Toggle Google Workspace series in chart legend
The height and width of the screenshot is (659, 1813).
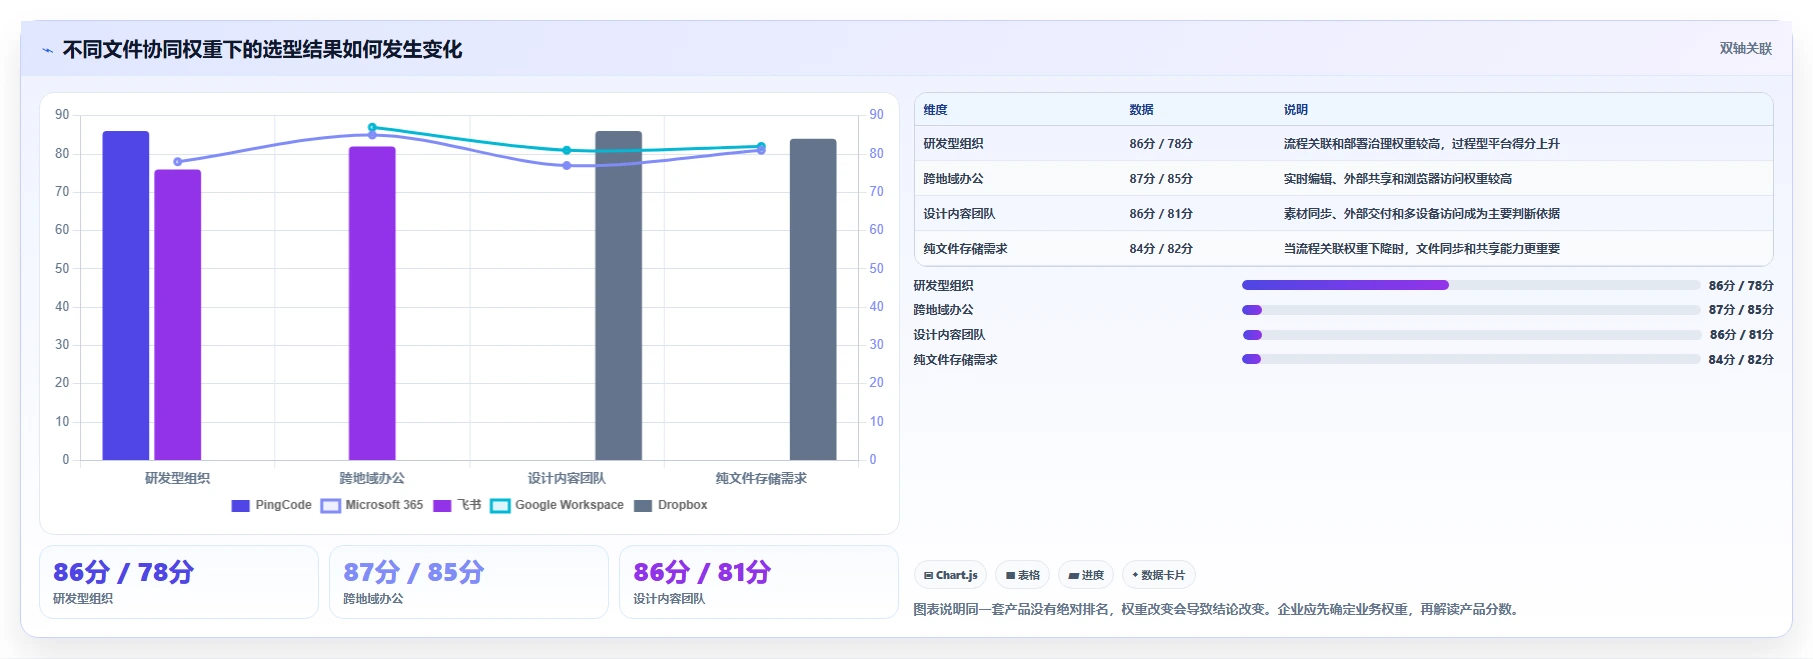[x=557, y=506]
